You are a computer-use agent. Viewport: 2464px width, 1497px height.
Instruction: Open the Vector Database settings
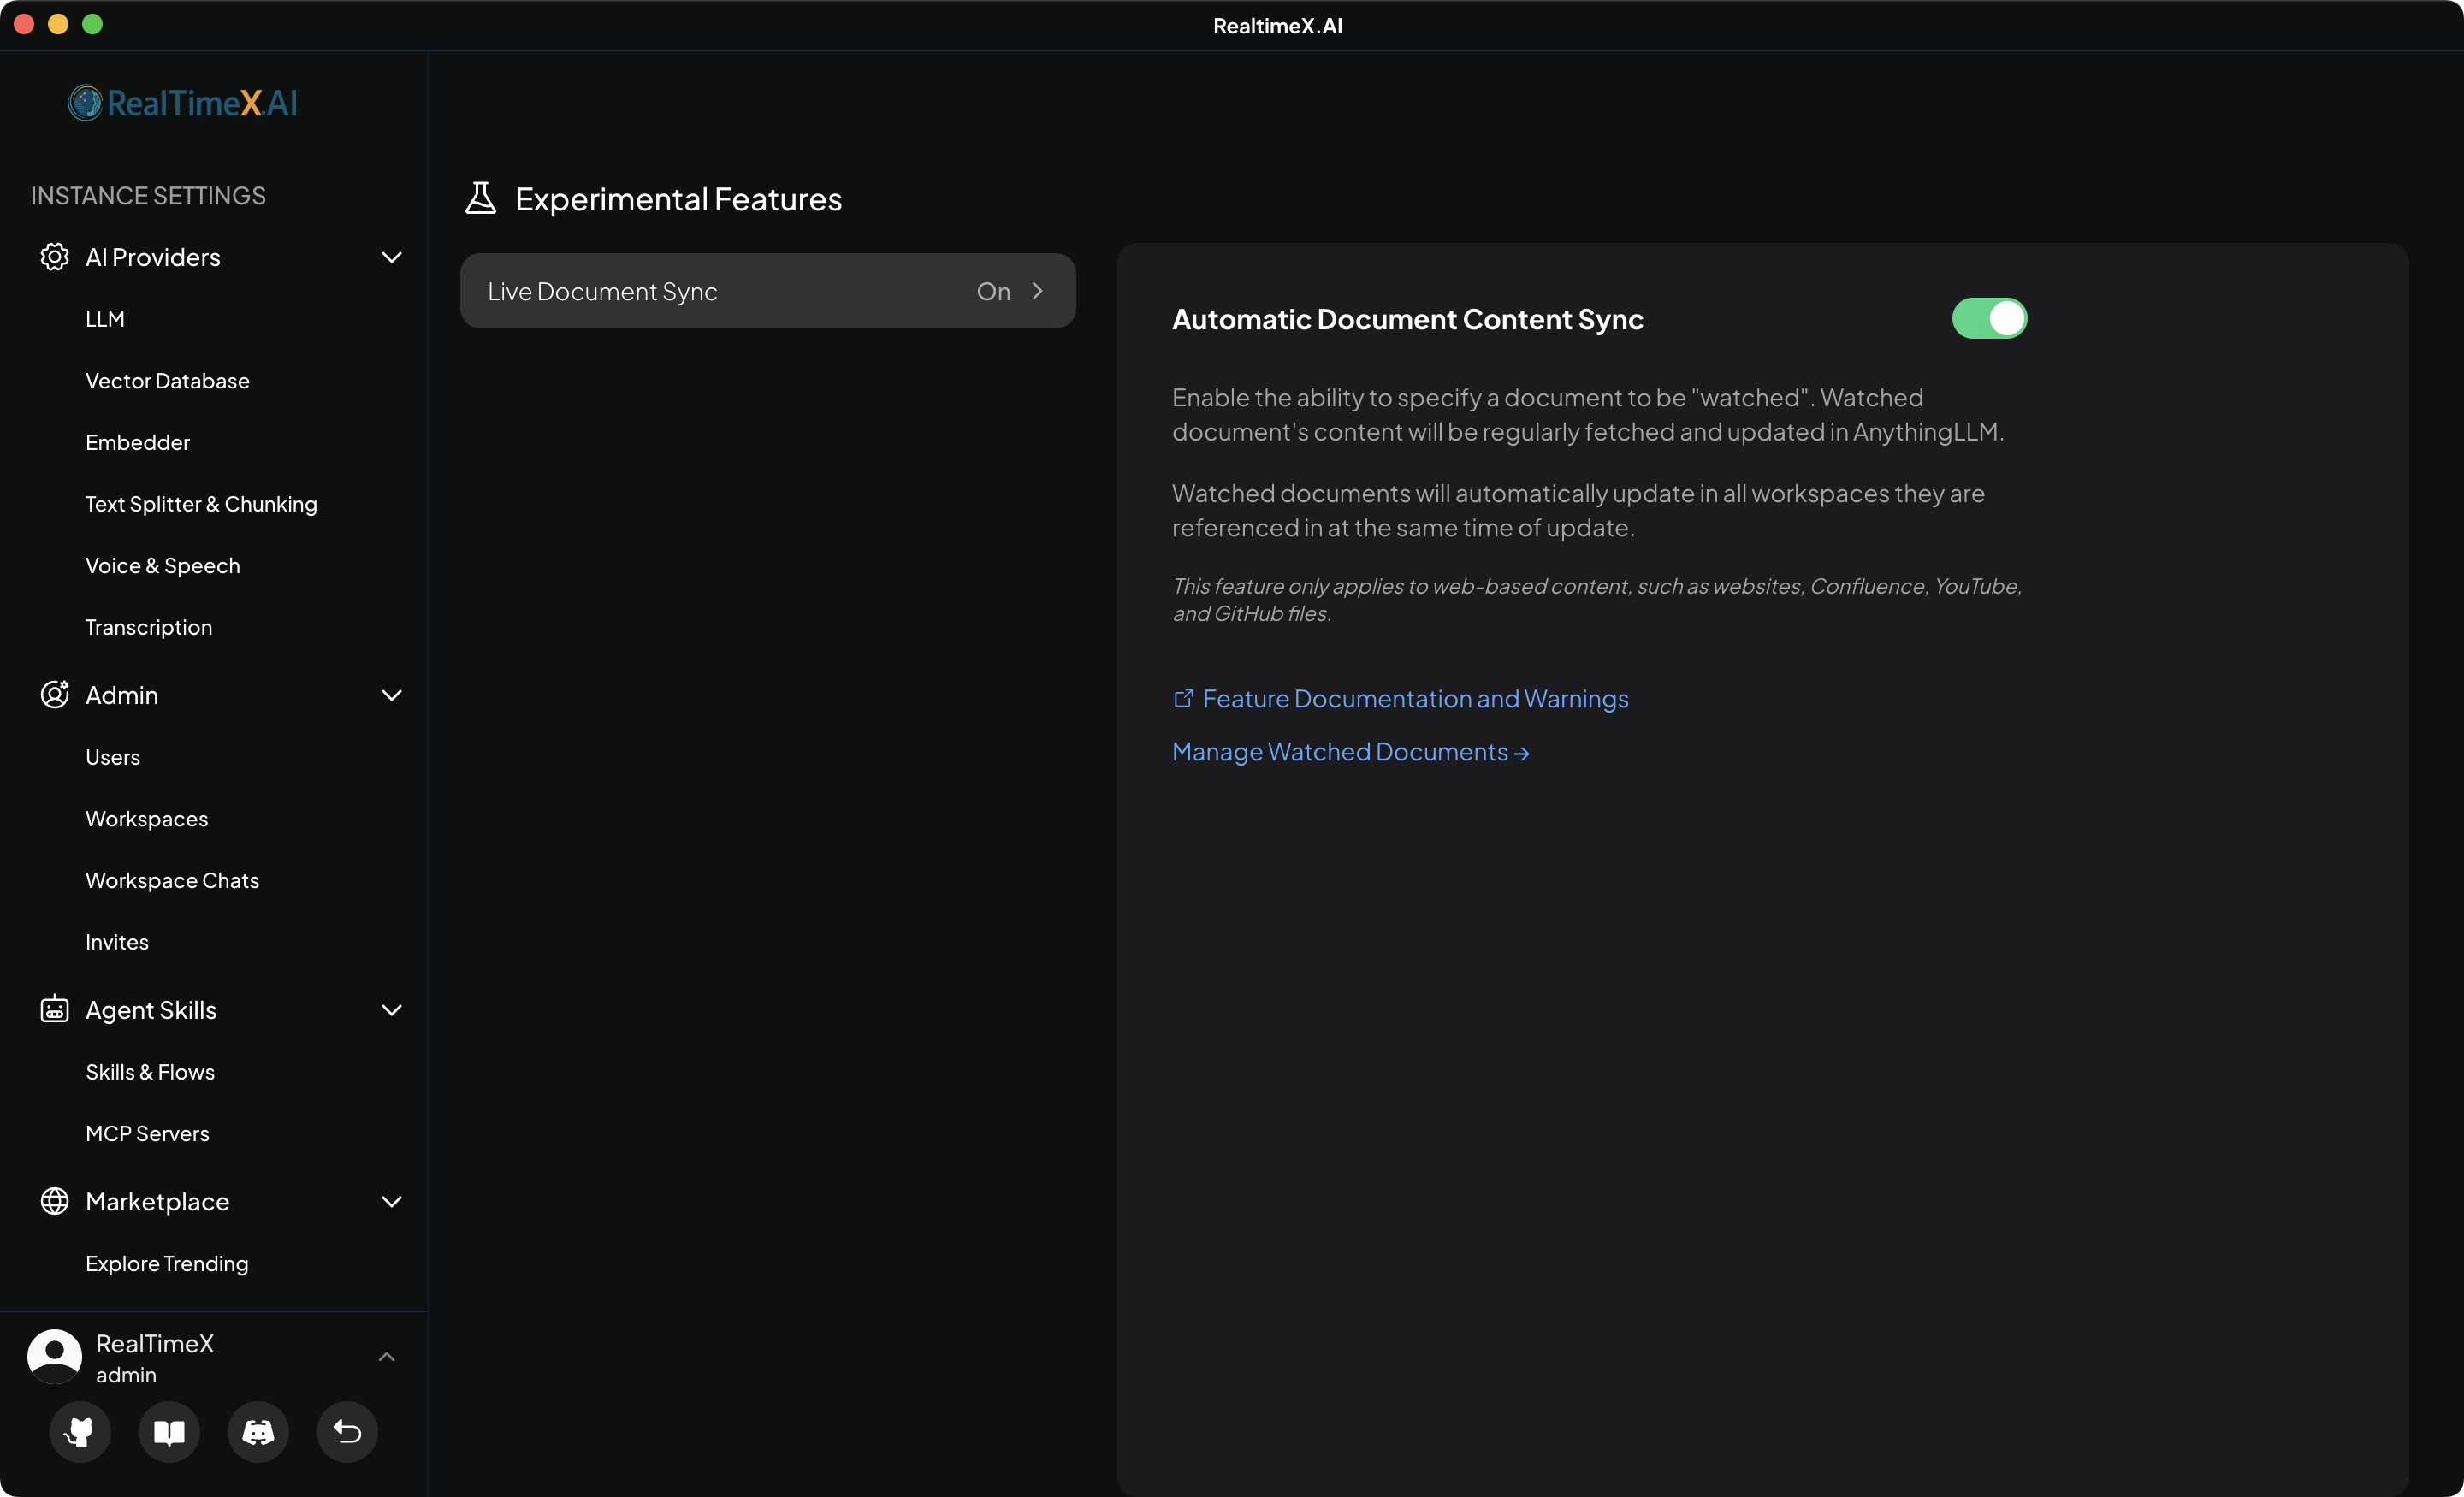tap(167, 381)
